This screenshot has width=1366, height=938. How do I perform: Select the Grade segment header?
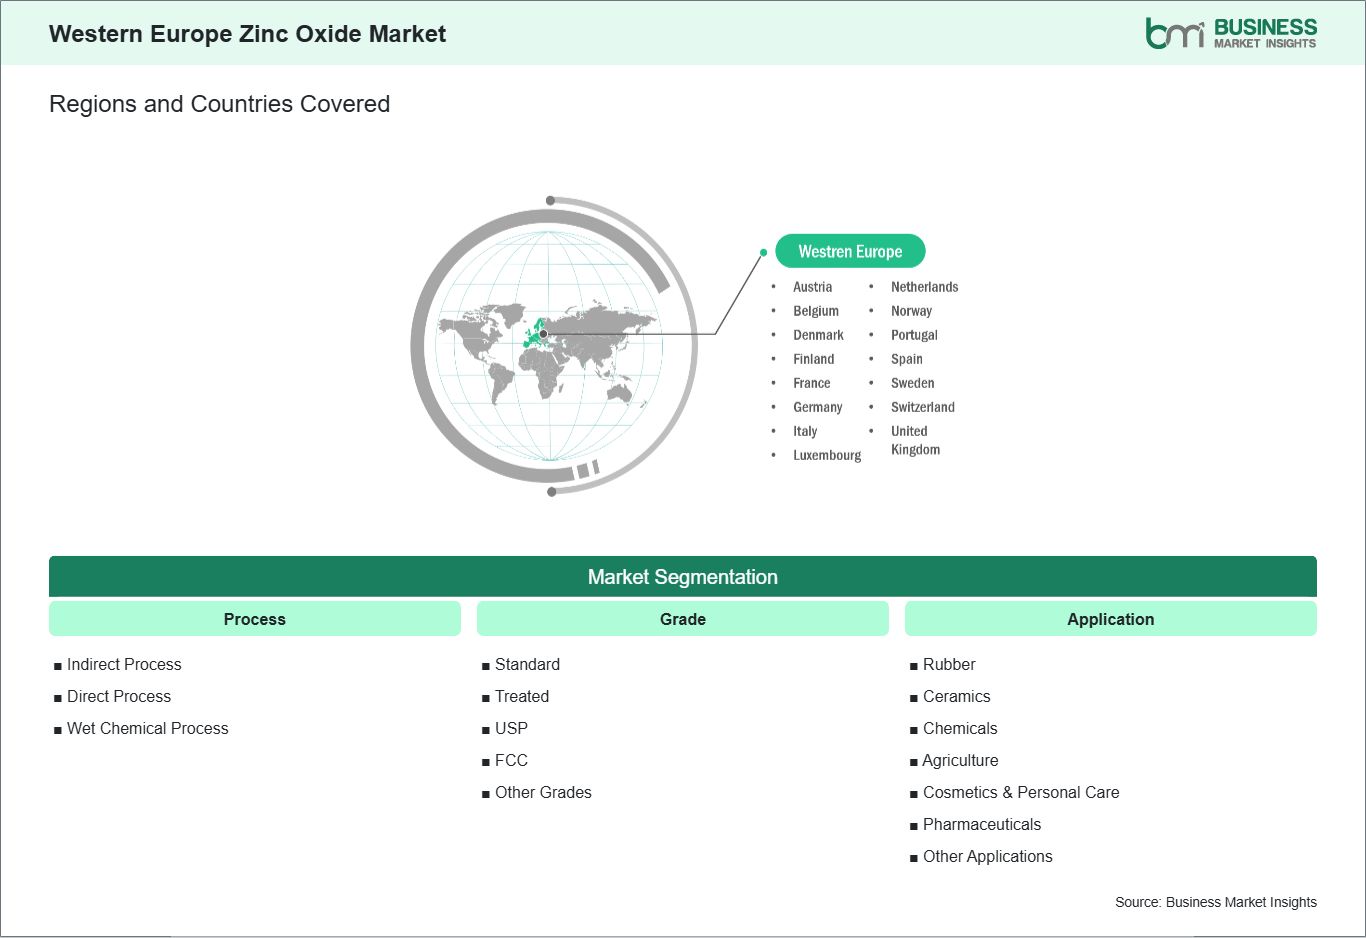pyautogui.click(x=683, y=619)
